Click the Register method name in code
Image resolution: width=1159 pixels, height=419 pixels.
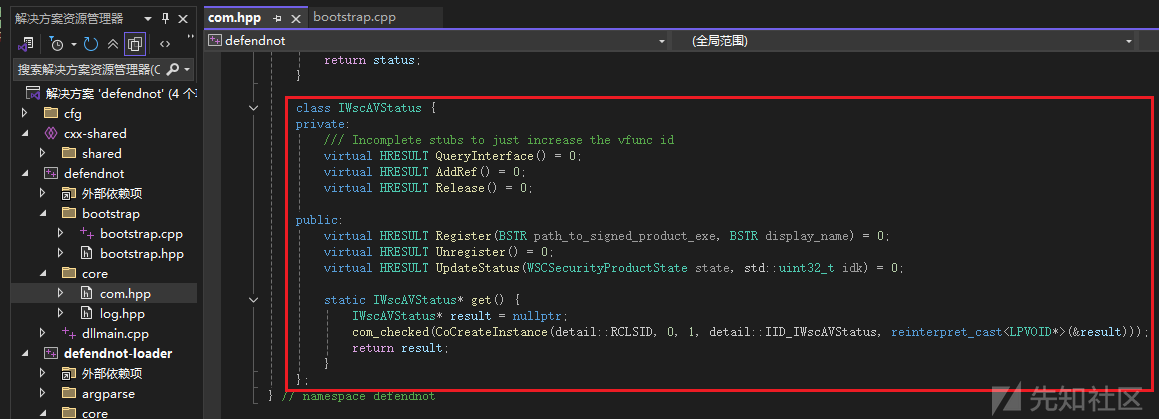(x=463, y=236)
